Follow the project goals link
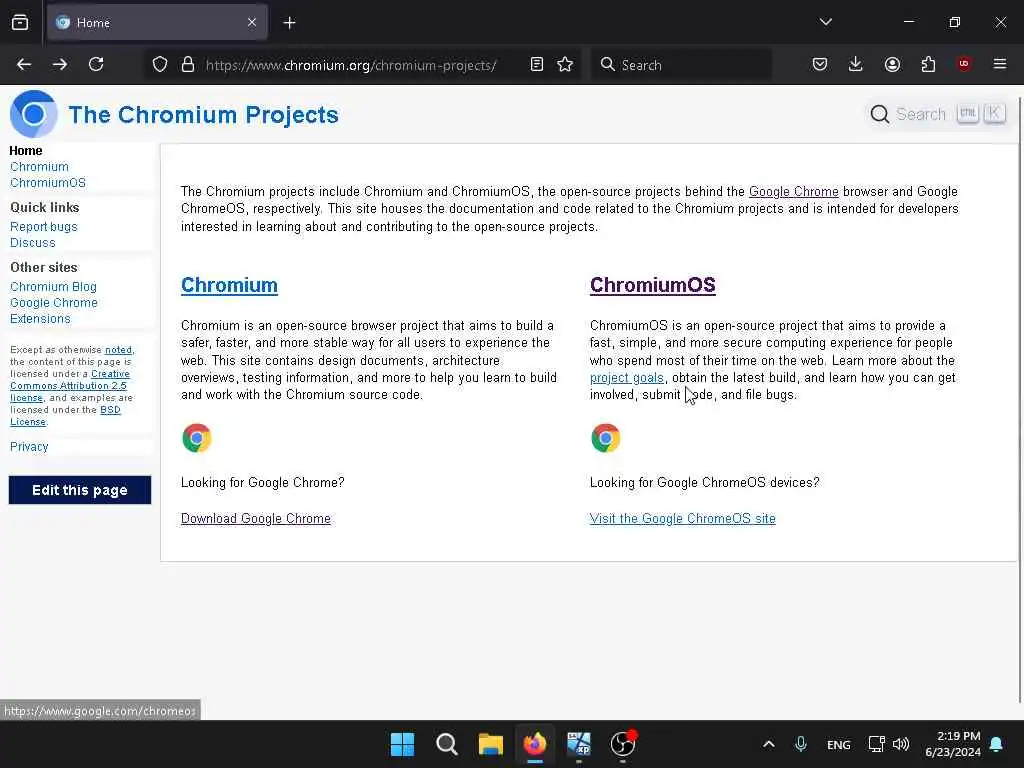The width and height of the screenshot is (1024, 768). (x=627, y=377)
